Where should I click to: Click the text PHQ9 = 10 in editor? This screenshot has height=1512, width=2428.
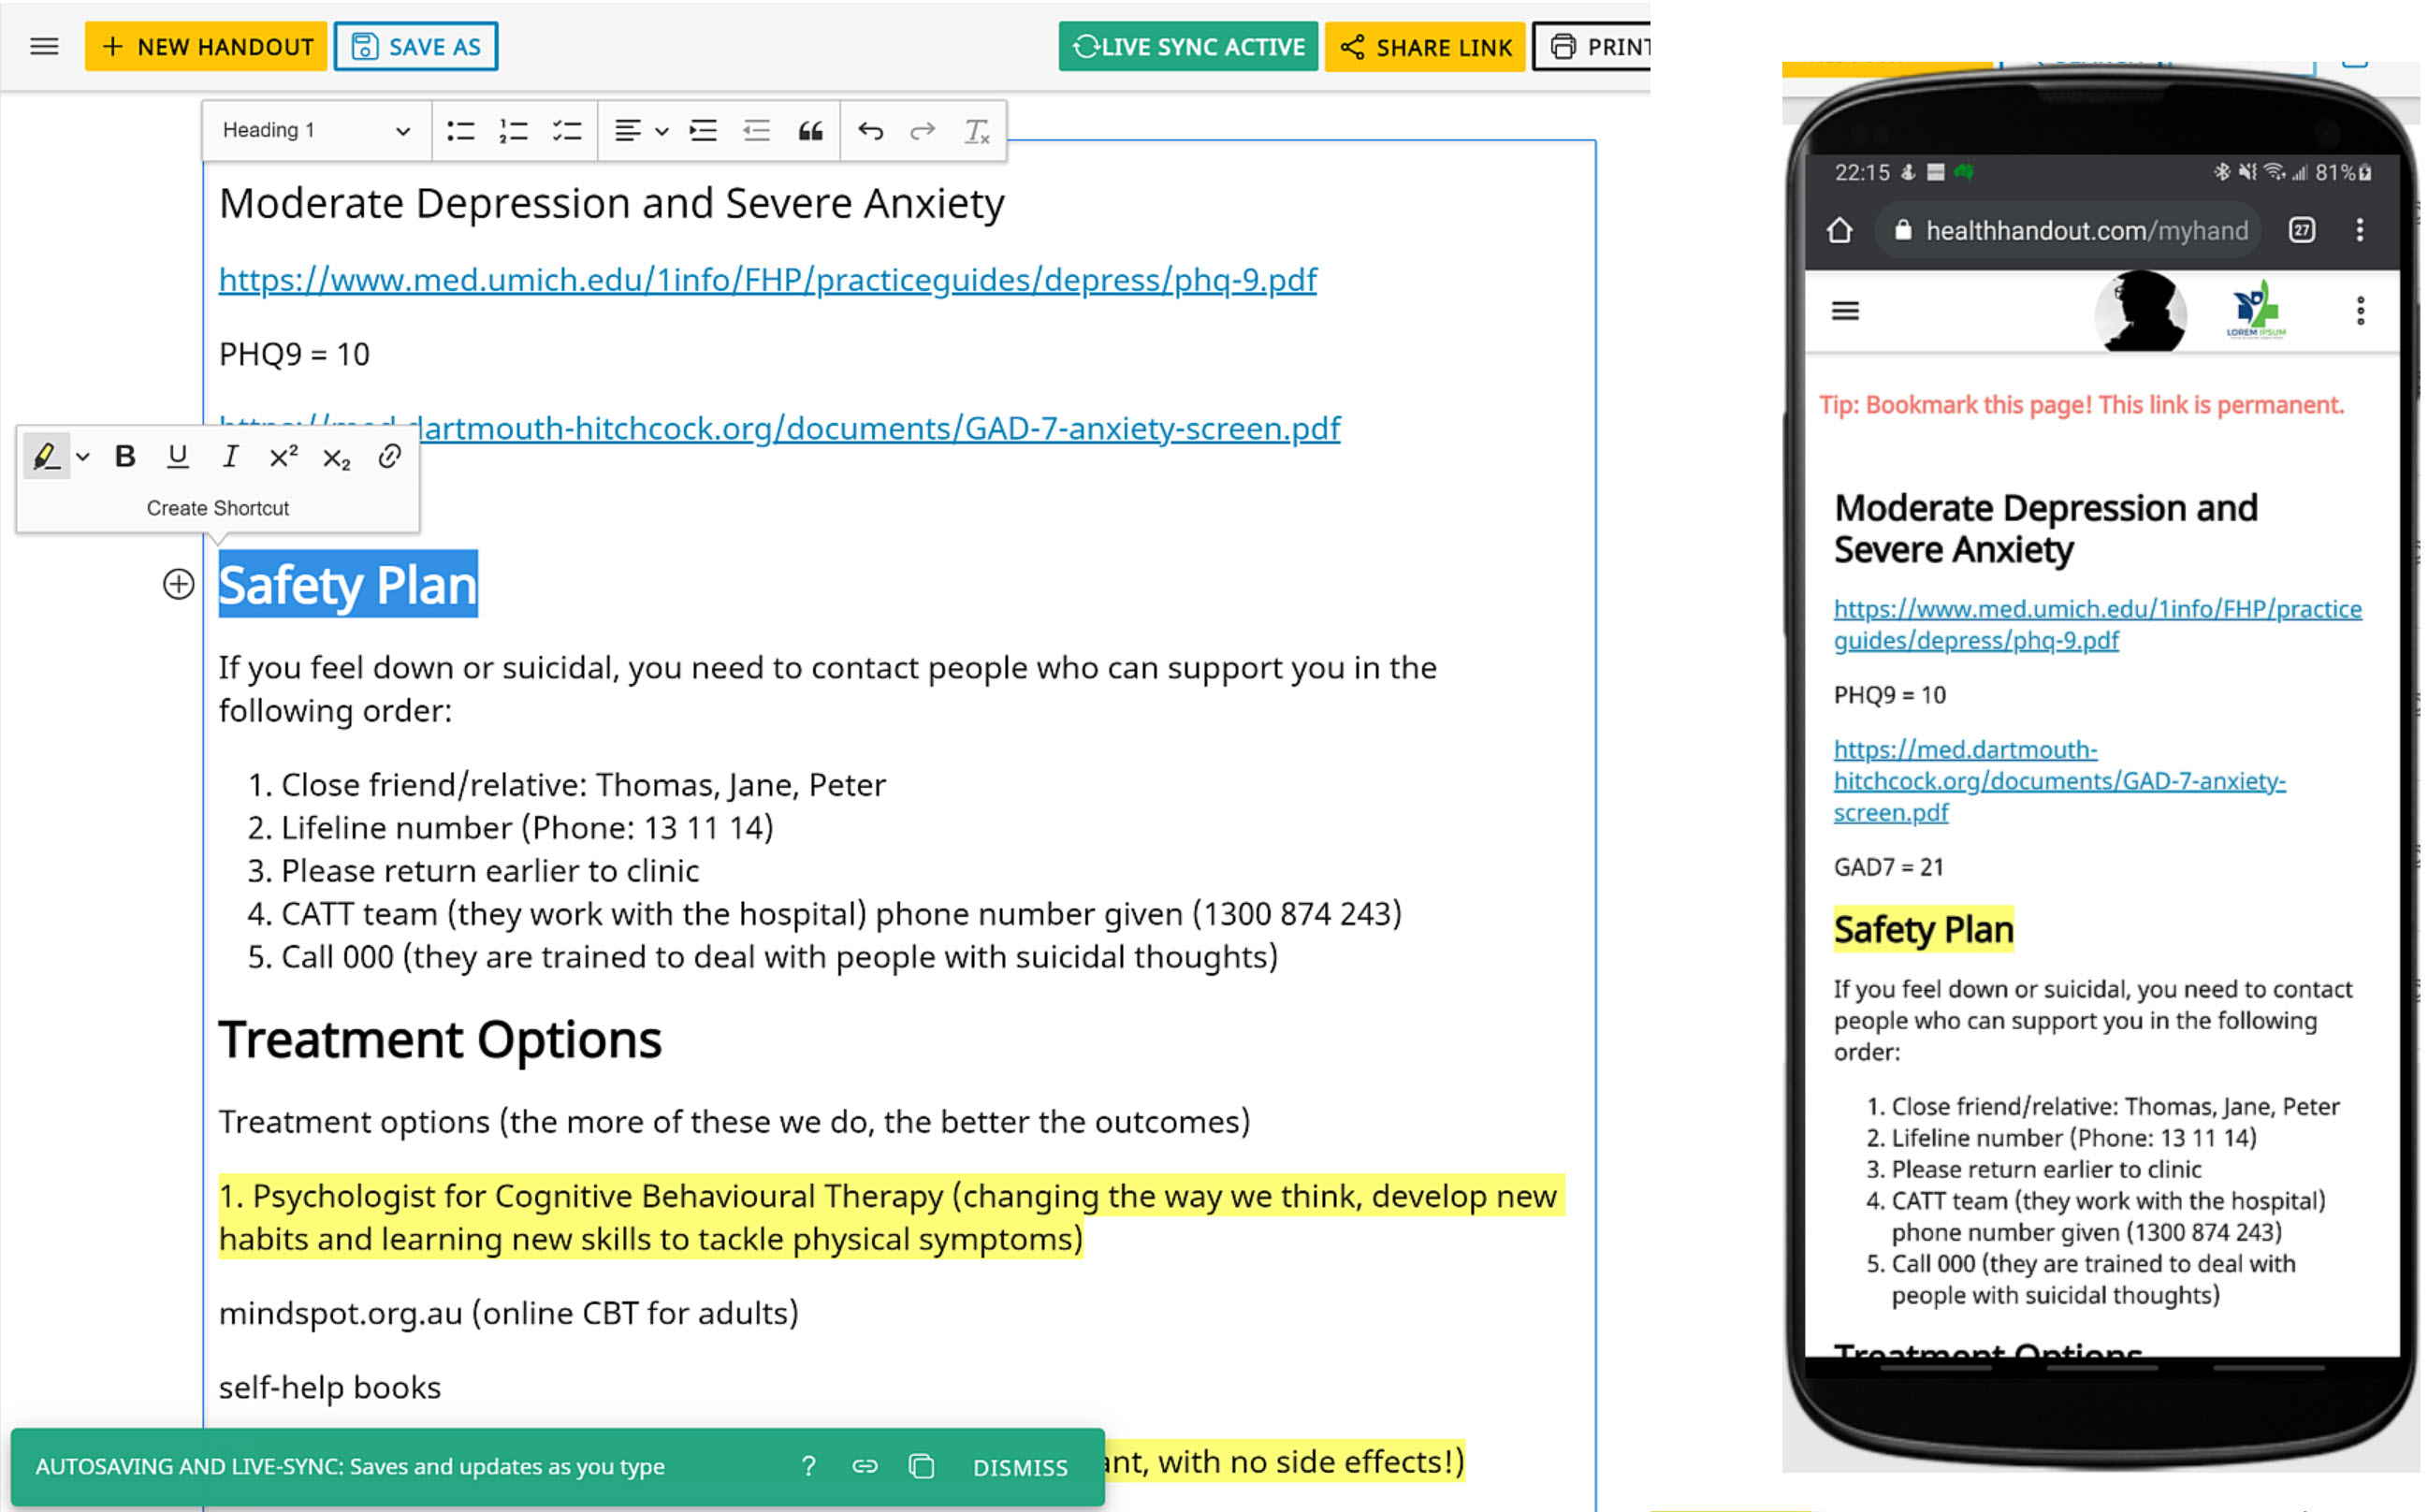294,354
